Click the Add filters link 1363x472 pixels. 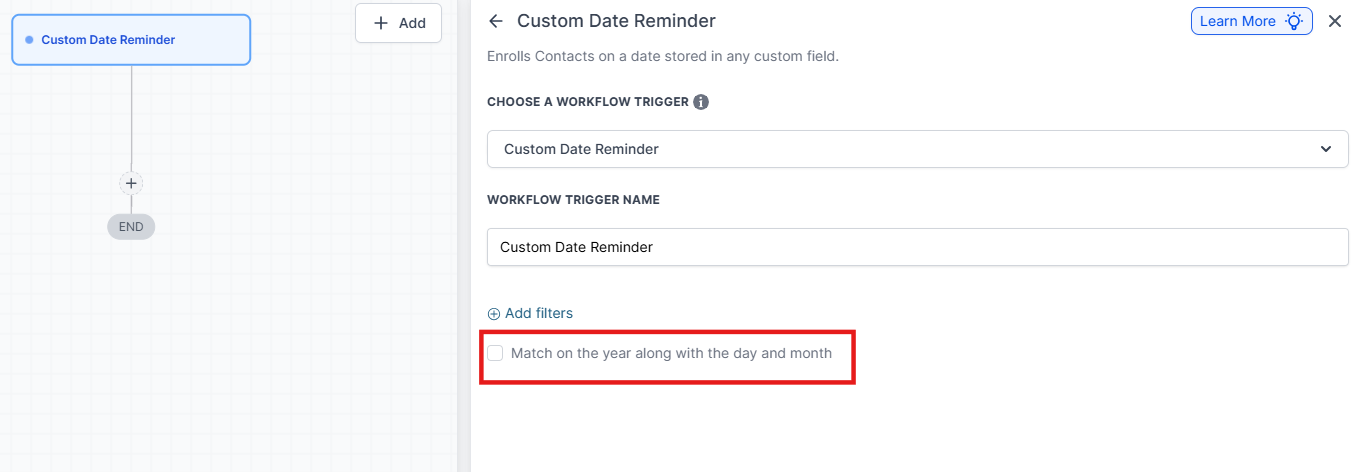[x=538, y=314]
